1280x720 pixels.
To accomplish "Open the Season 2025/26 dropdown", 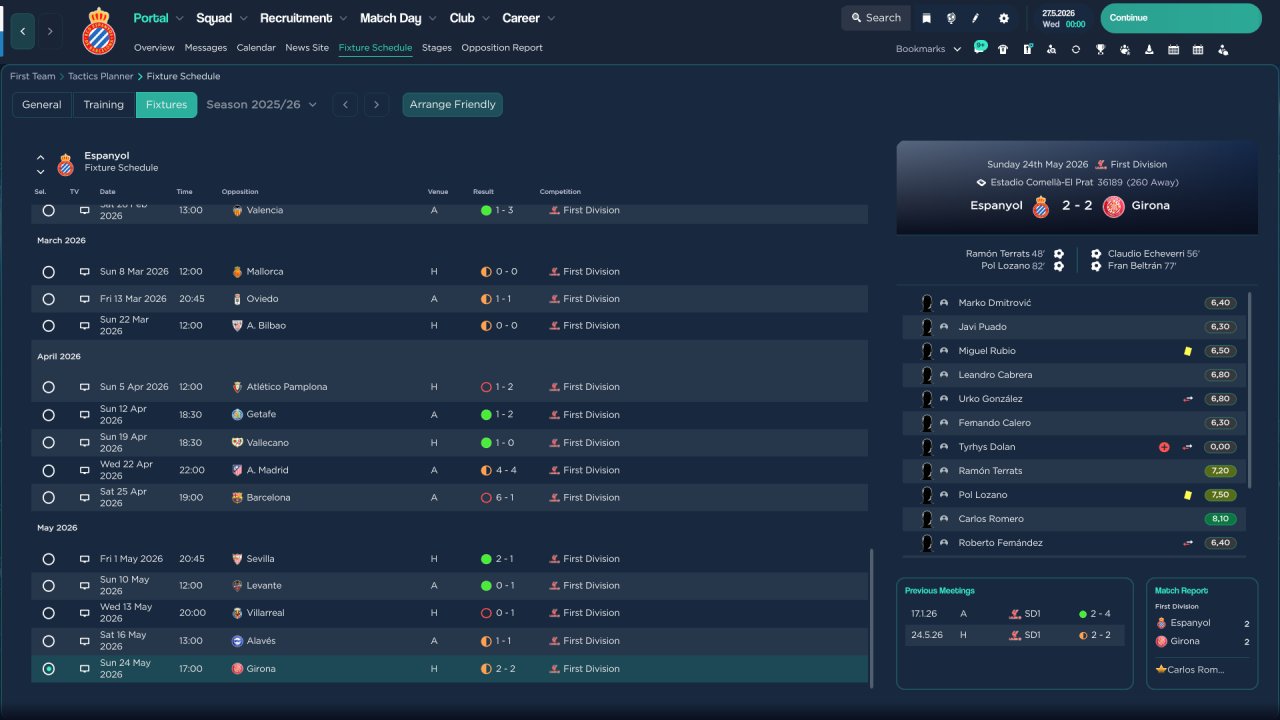I will pos(261,105).
